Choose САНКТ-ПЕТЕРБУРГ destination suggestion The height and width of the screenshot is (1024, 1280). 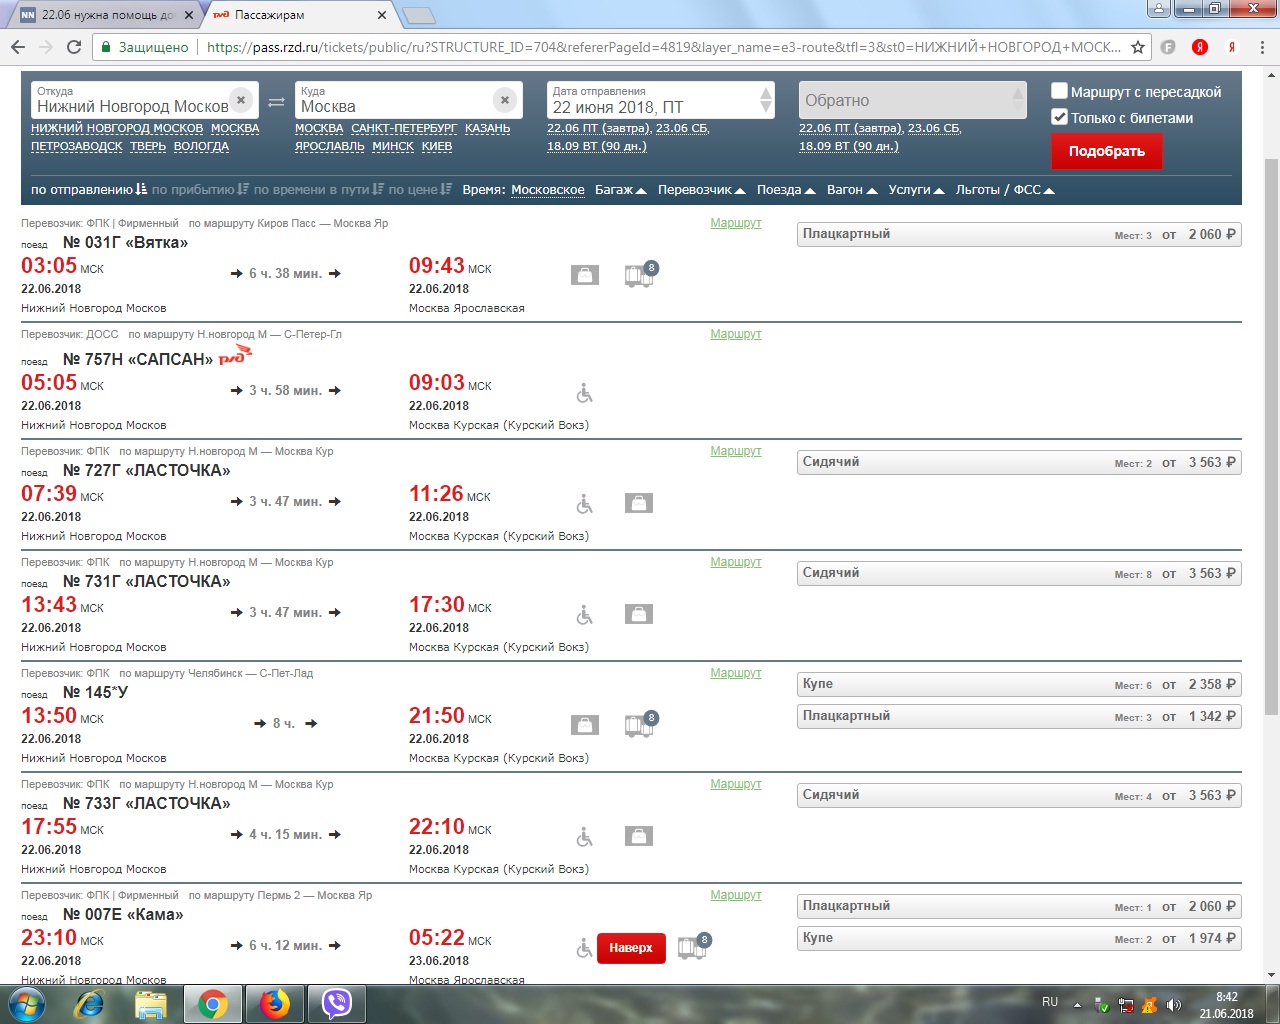(x=404, y=128)
